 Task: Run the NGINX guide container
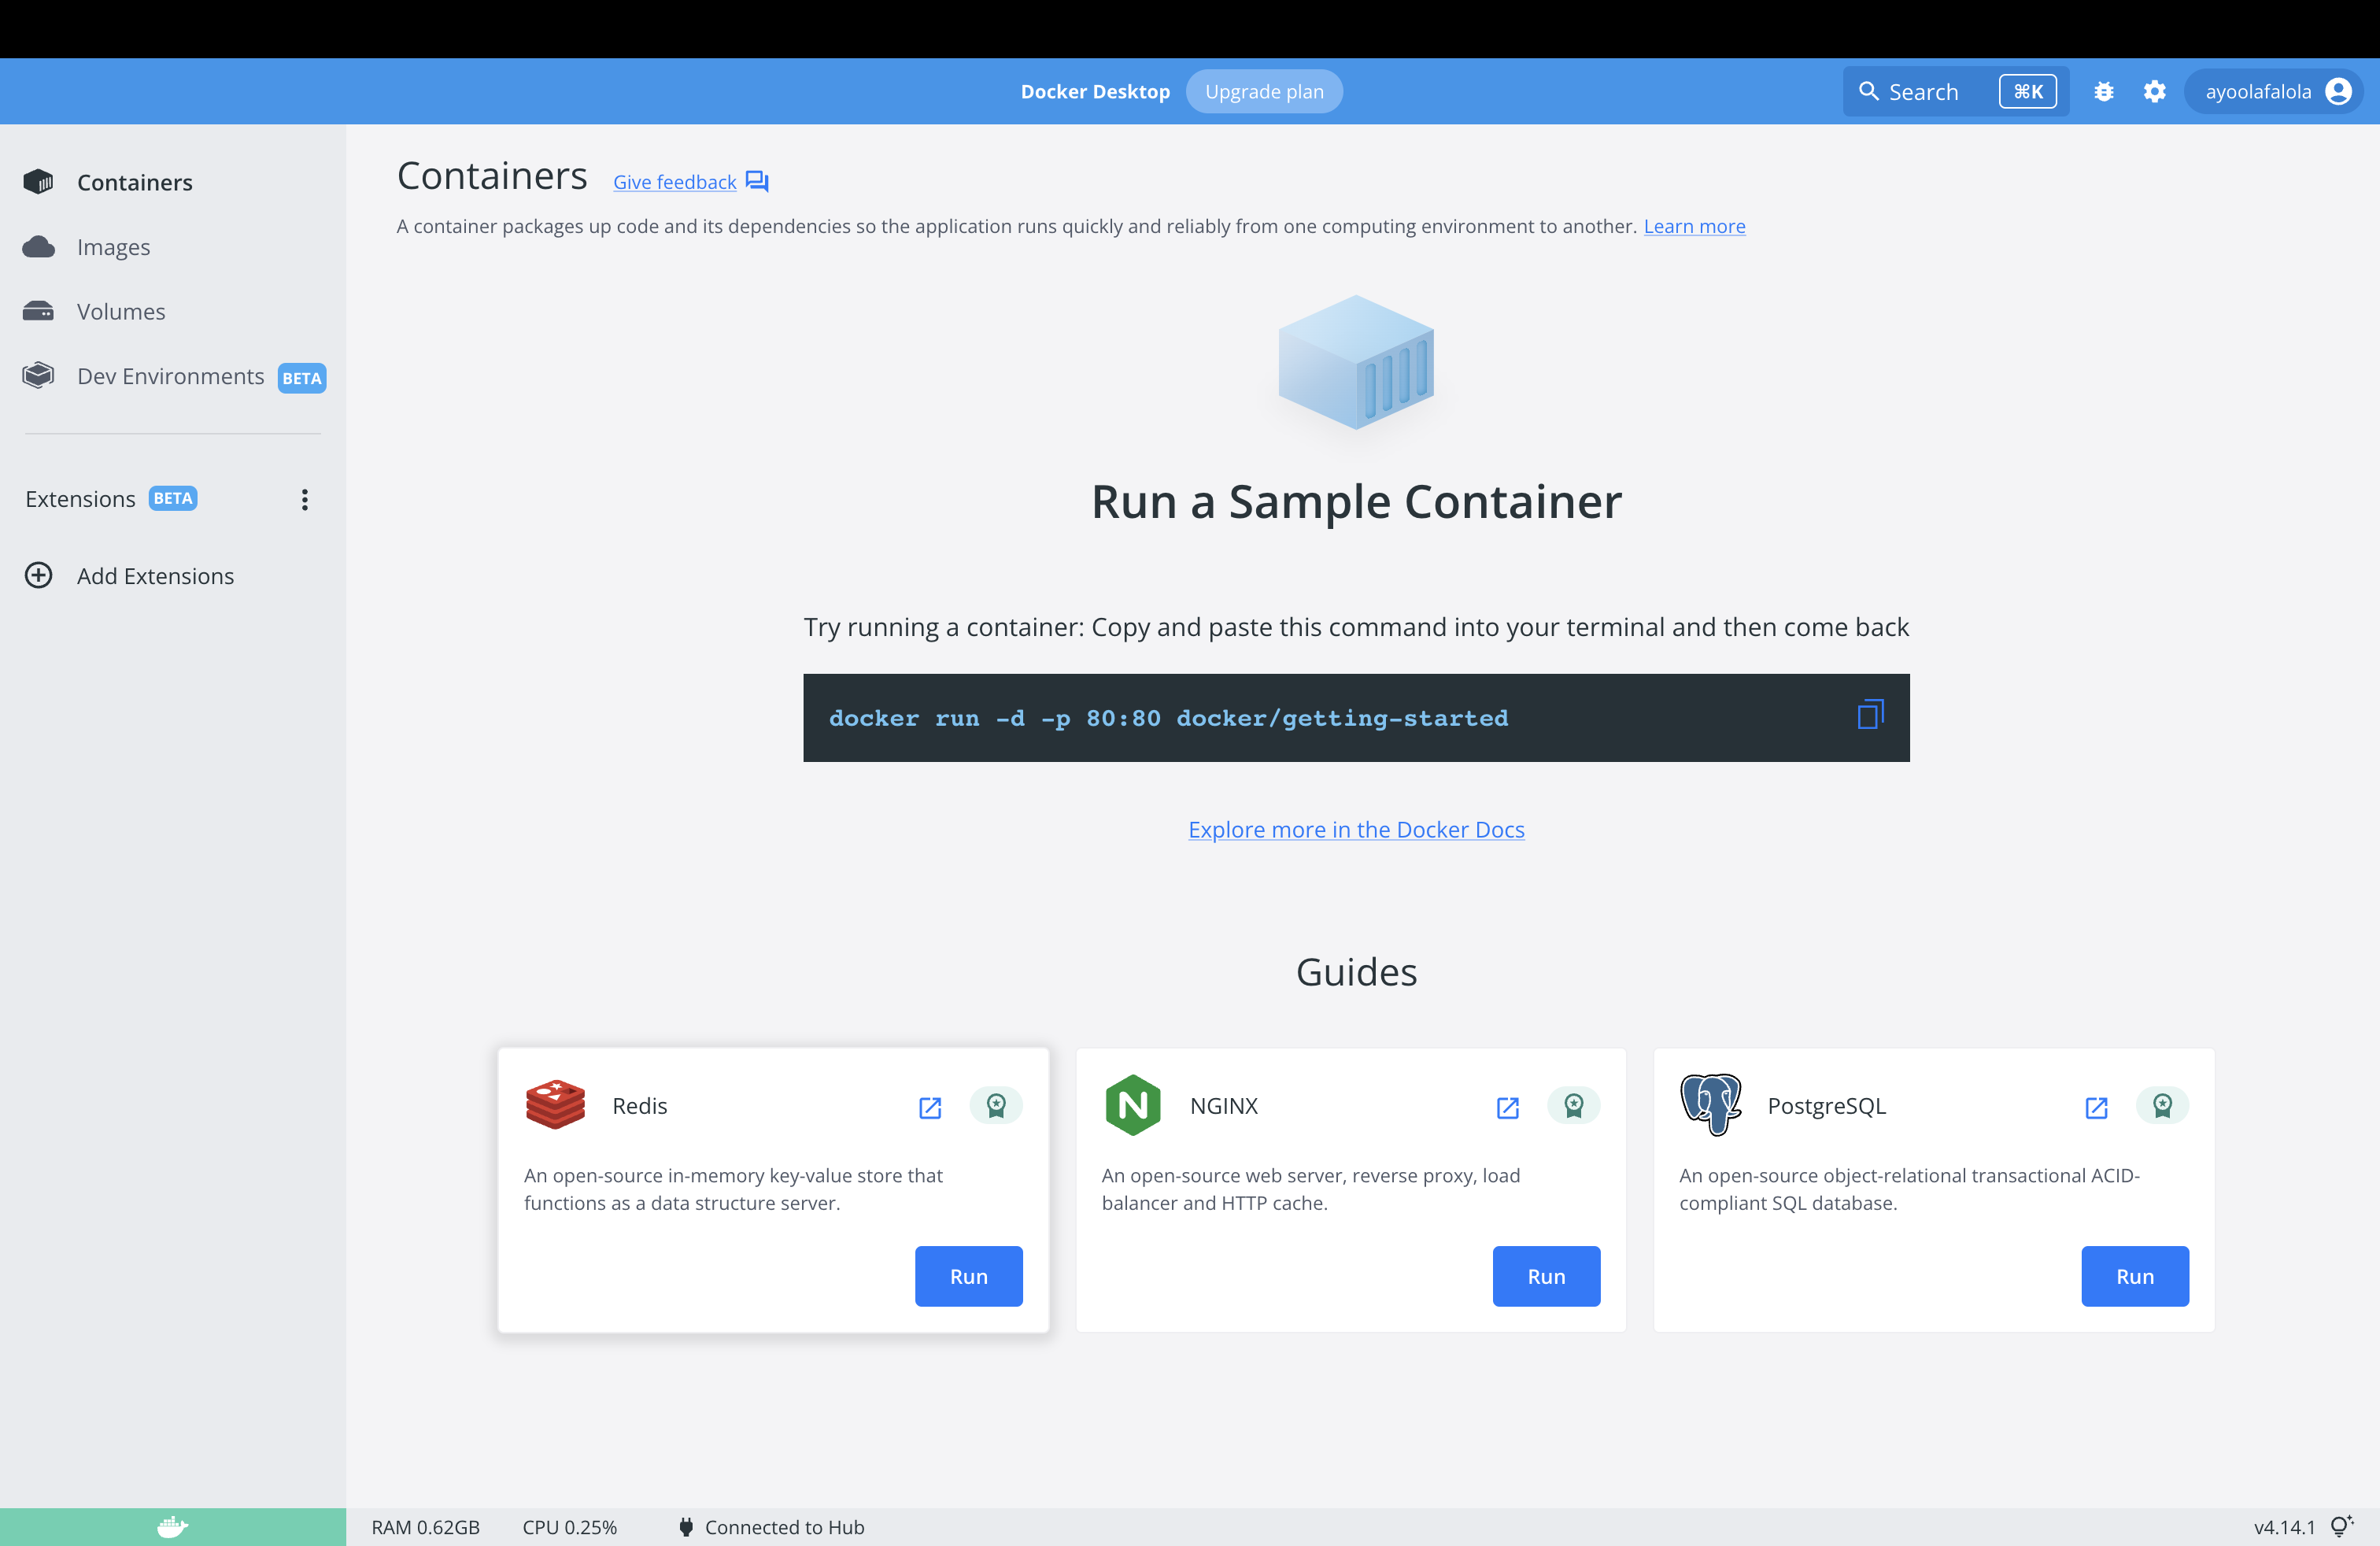coord(1546,1276)
